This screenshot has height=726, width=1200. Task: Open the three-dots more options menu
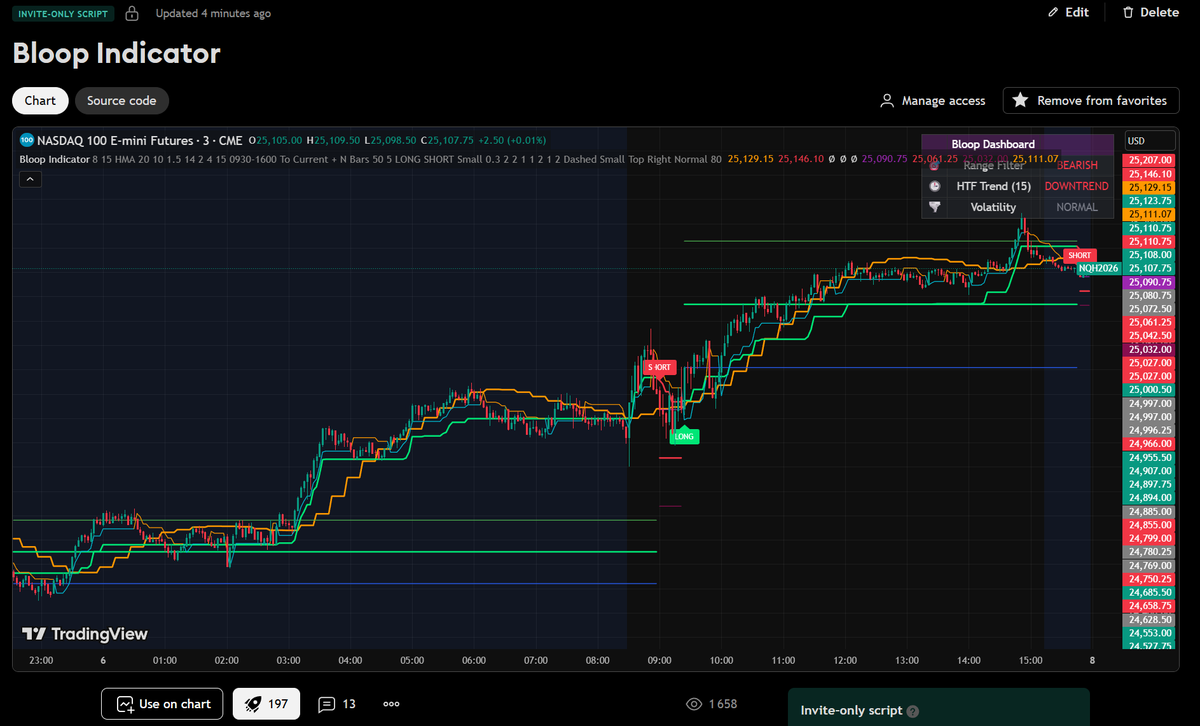392,704
